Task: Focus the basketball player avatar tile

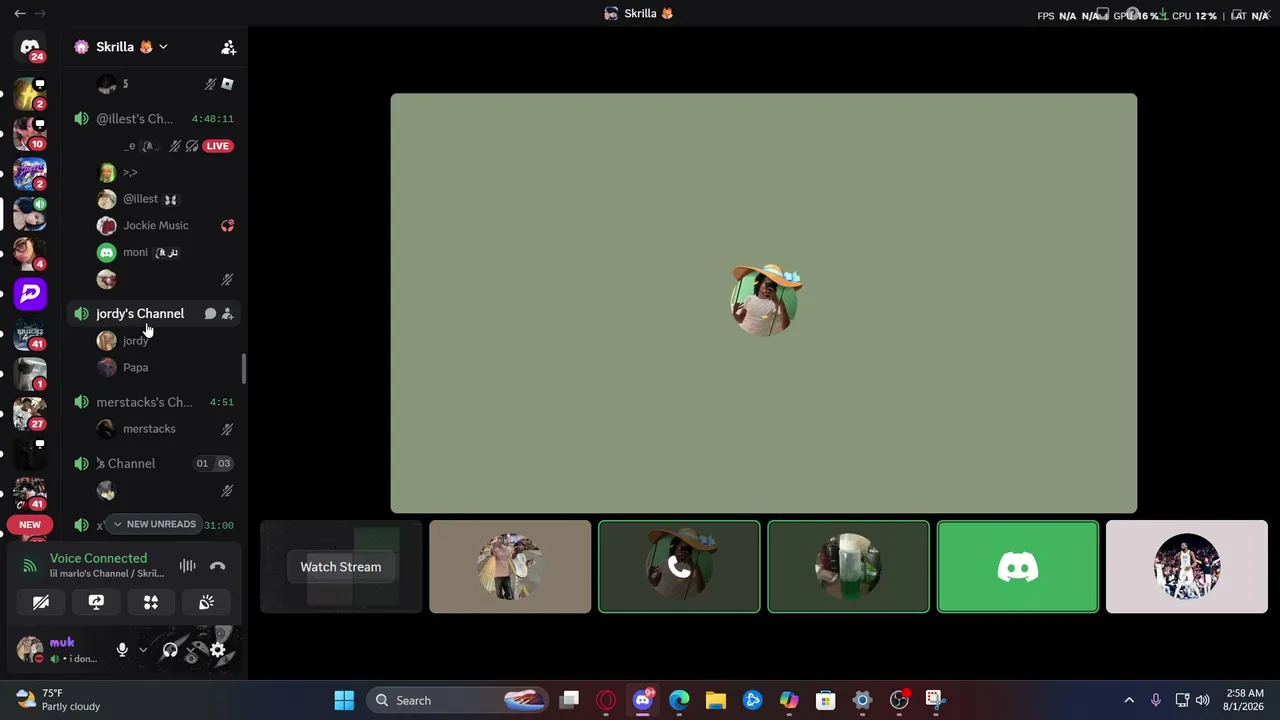Action: pos(1187,567)
